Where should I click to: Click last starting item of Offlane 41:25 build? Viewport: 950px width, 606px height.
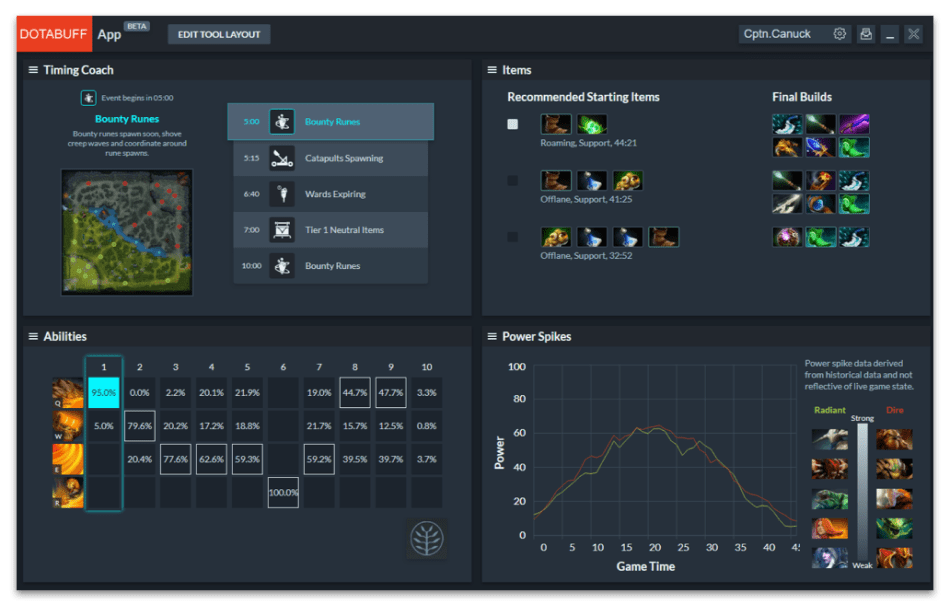pyautogui.click(x=628, y=181)
